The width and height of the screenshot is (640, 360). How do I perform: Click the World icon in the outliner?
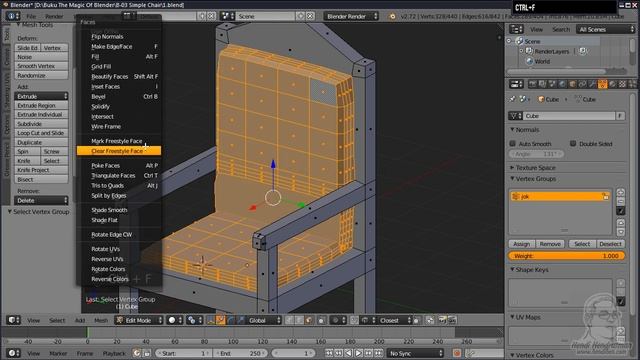point(529,61)
